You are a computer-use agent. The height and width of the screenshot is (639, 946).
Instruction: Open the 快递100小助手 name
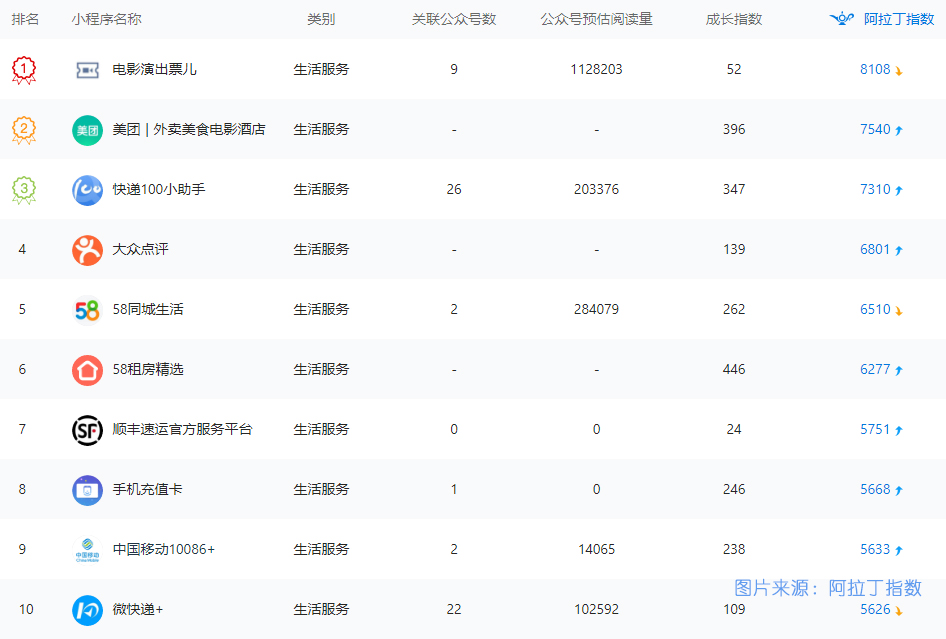coord(159,189)
